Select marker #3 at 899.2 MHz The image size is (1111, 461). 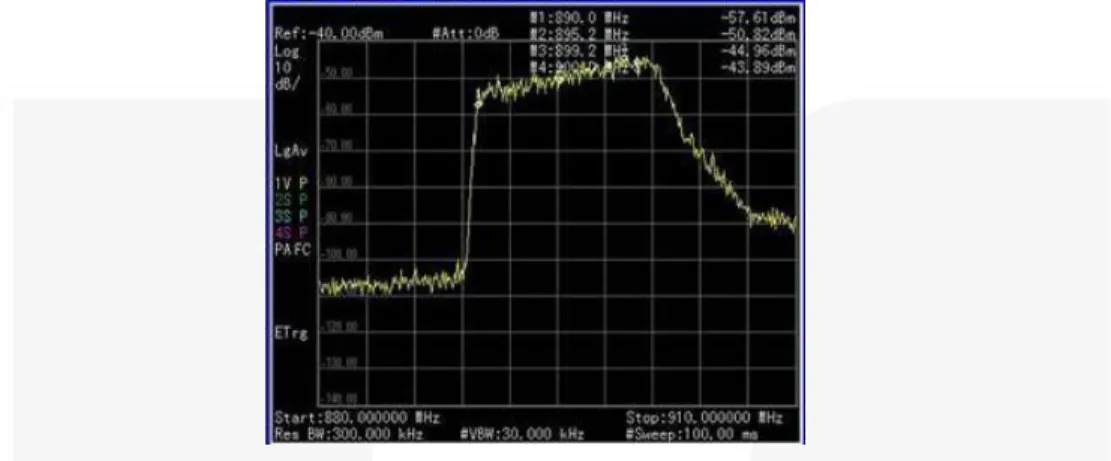tap(579, 50)
